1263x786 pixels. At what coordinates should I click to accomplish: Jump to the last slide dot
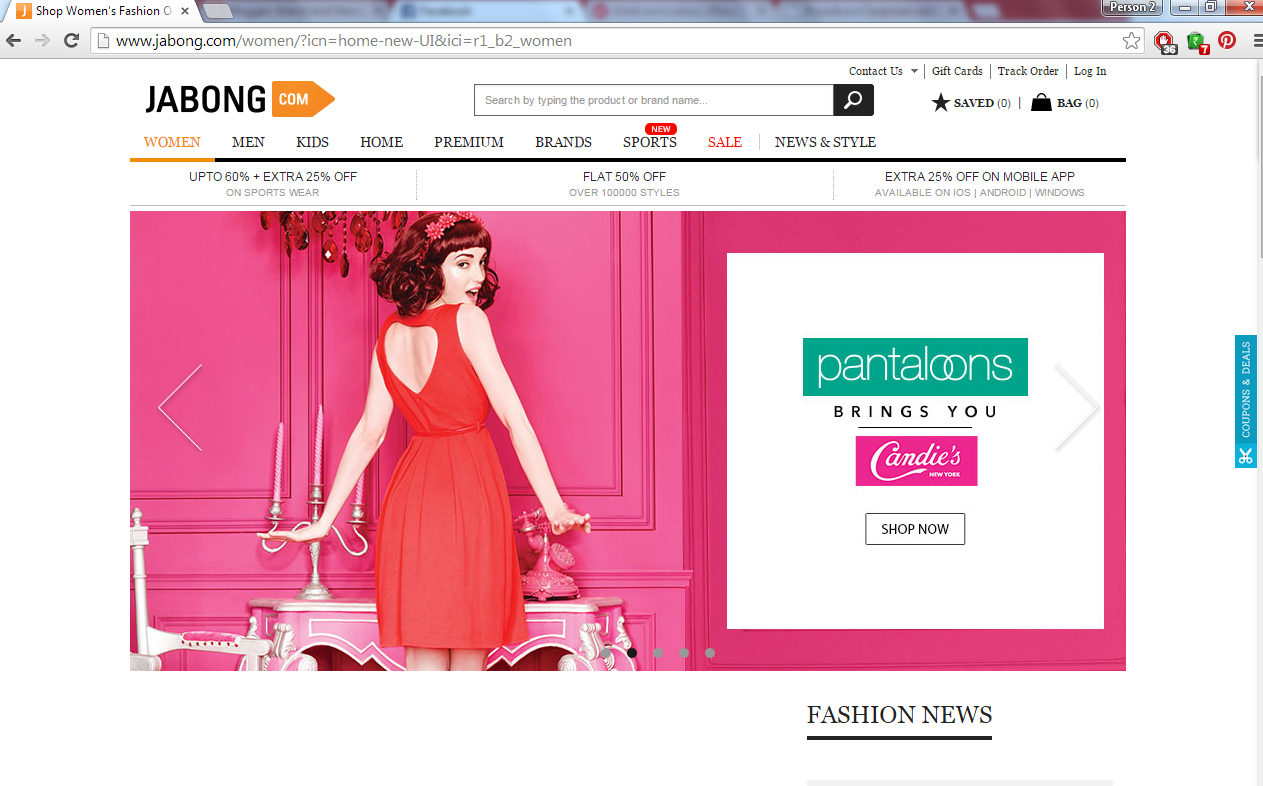710,652
